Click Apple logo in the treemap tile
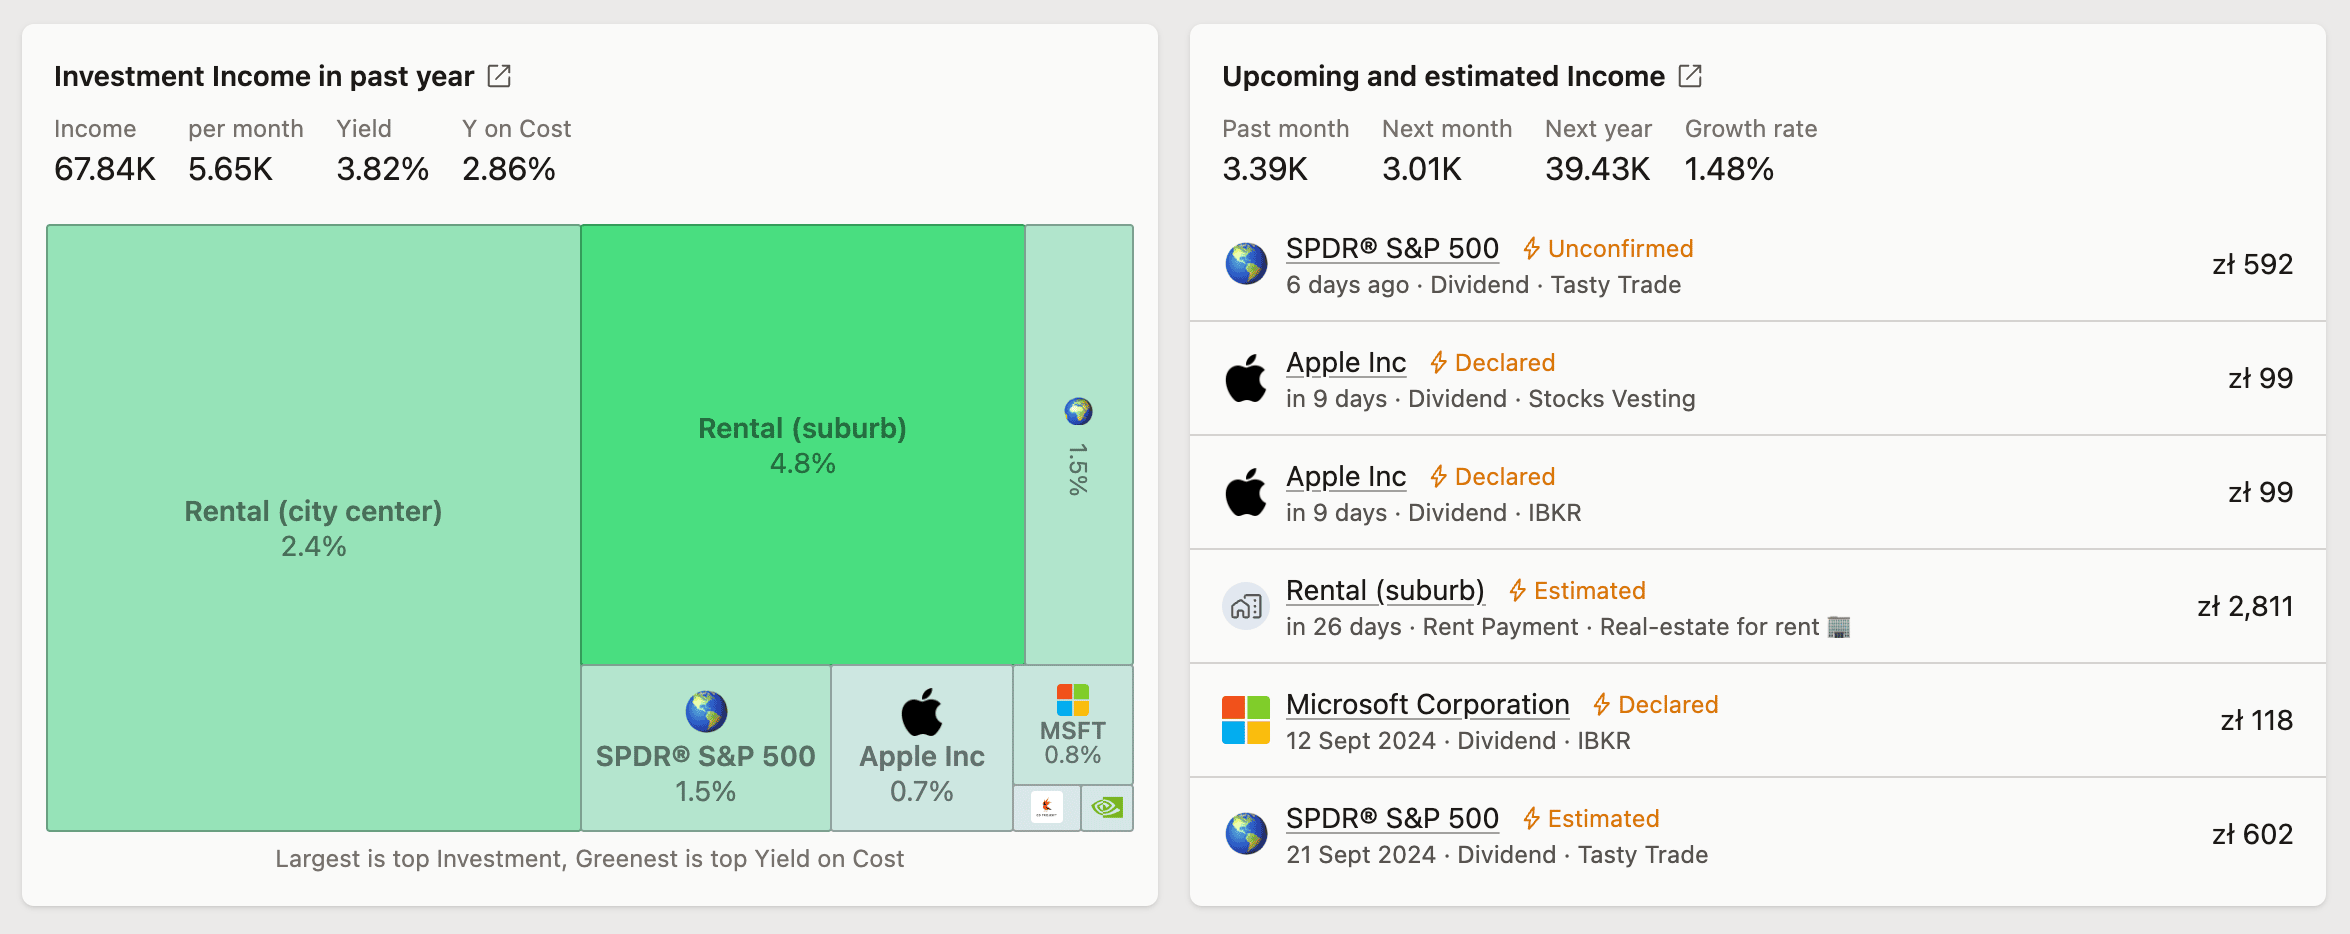The width and height of the screenshot is (2350, 934). pyautogui.click(x=922, y=712)
